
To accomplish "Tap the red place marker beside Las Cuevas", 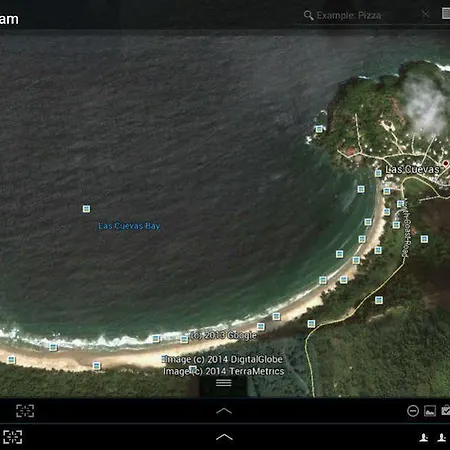I will [x=446, y=163].
